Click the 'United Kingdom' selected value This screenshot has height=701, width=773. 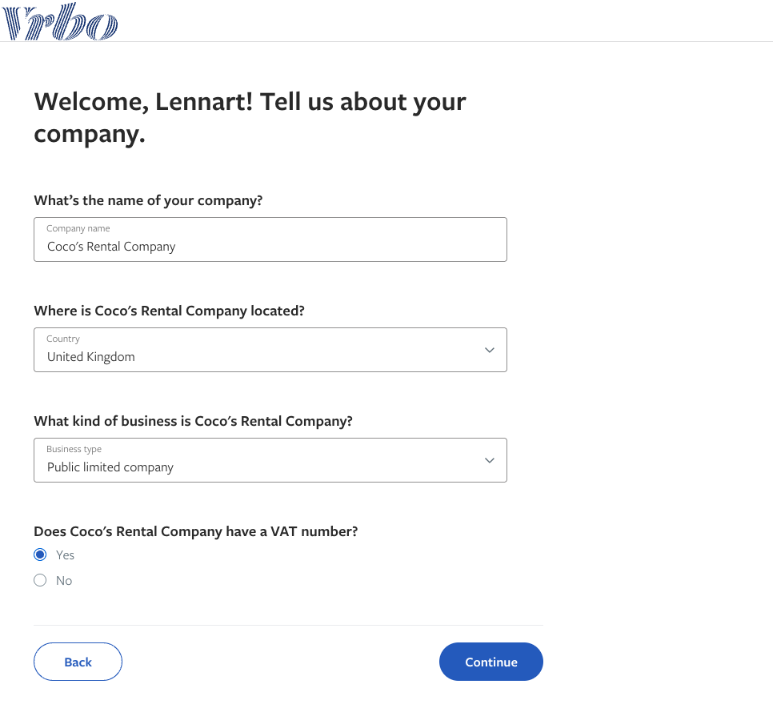[91, 357]
